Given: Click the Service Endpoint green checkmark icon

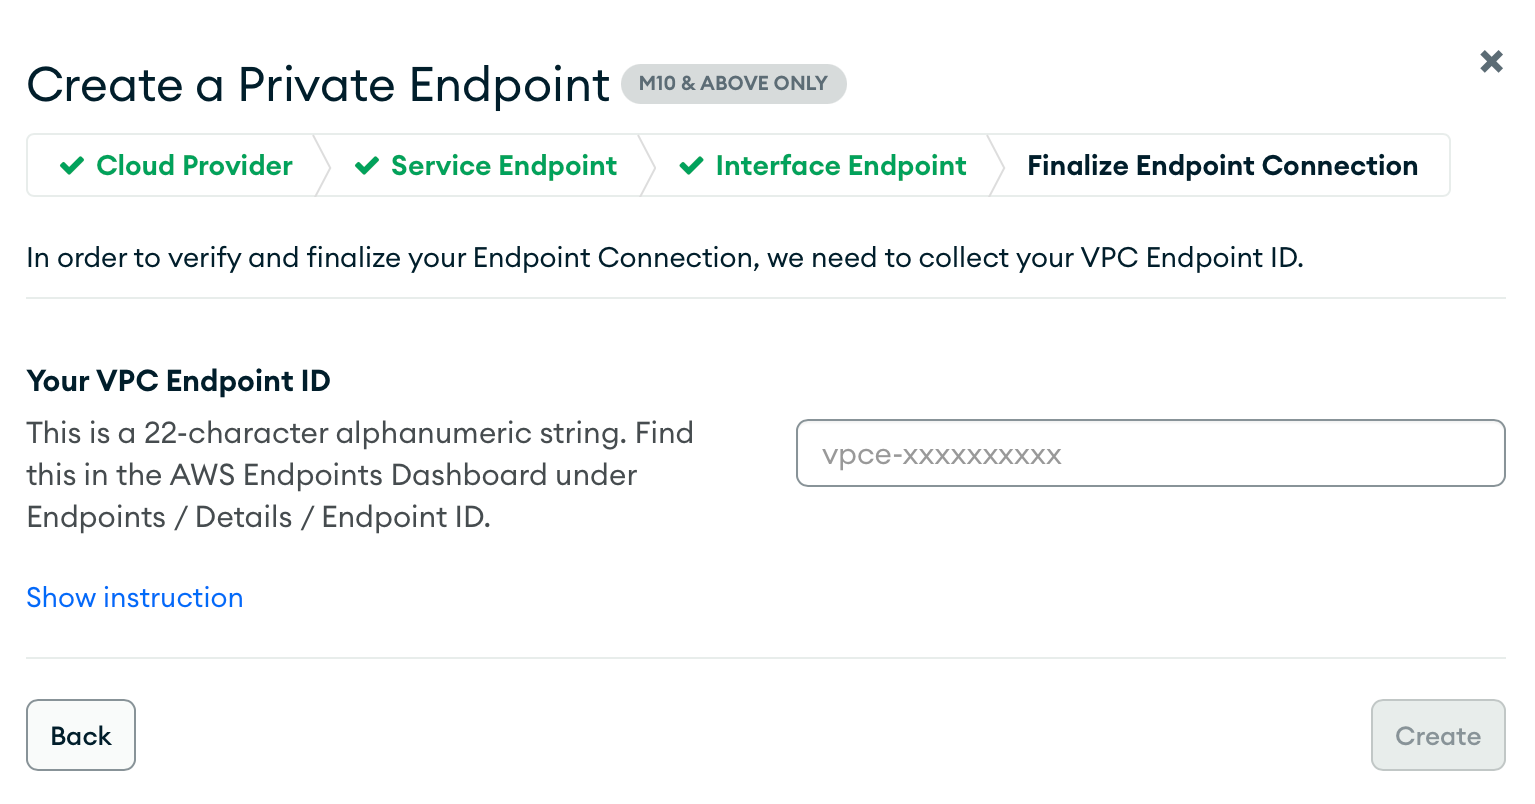Looking at the screenshot, I should point(366,165).
